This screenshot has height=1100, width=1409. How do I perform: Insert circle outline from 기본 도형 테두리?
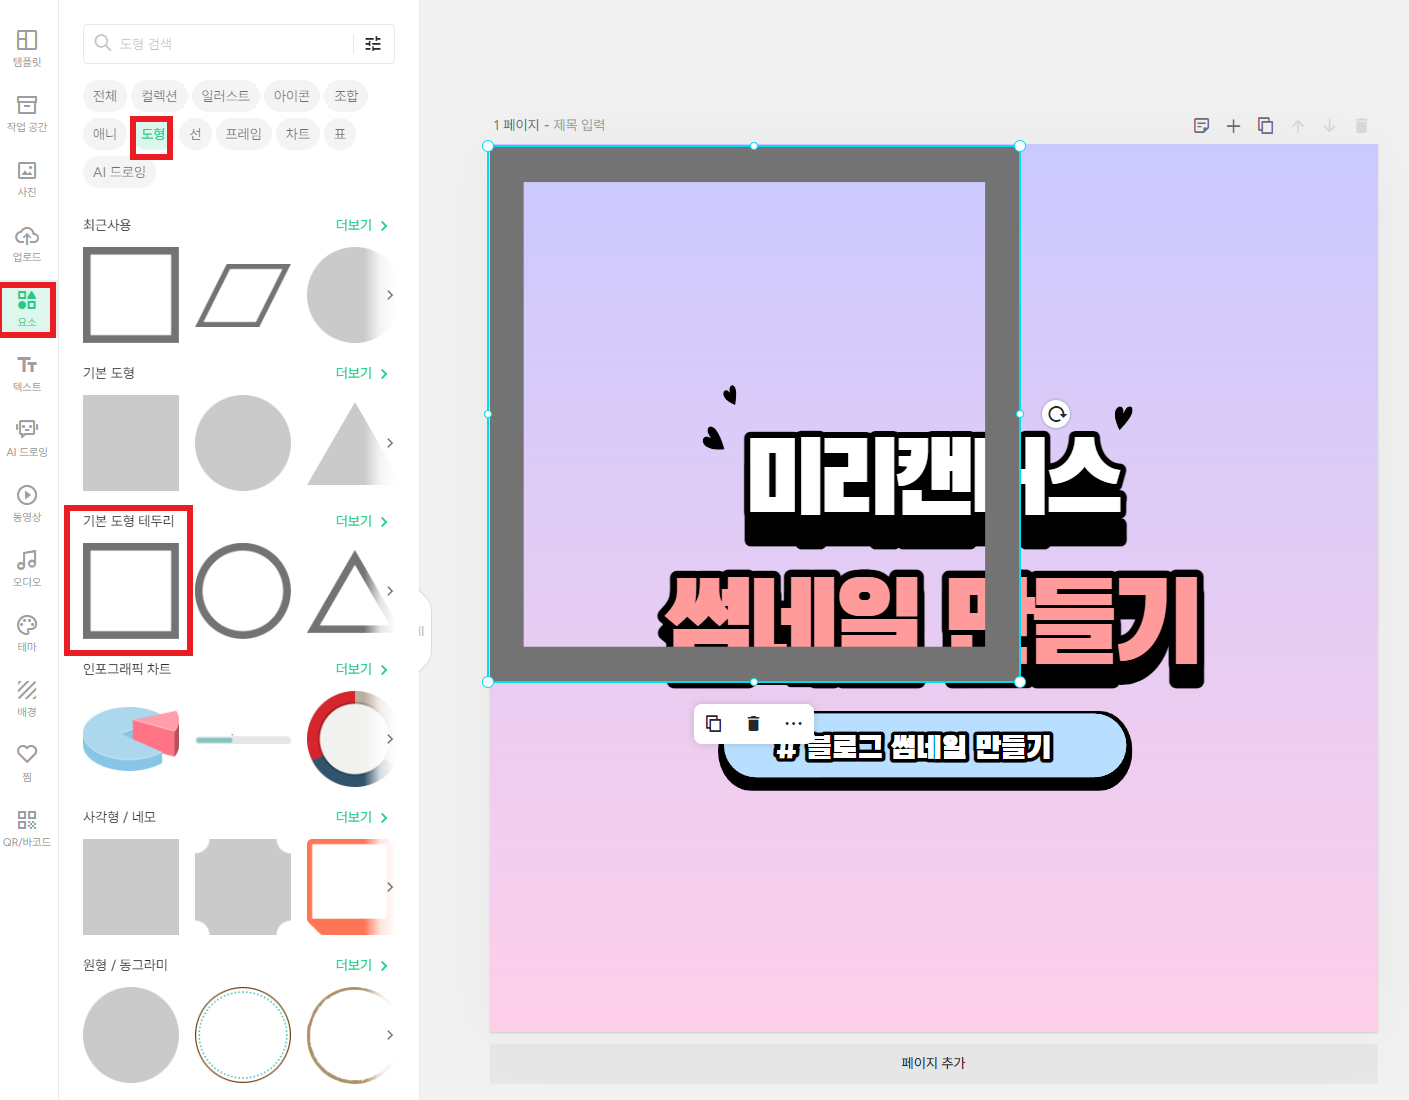click(243, 591)
